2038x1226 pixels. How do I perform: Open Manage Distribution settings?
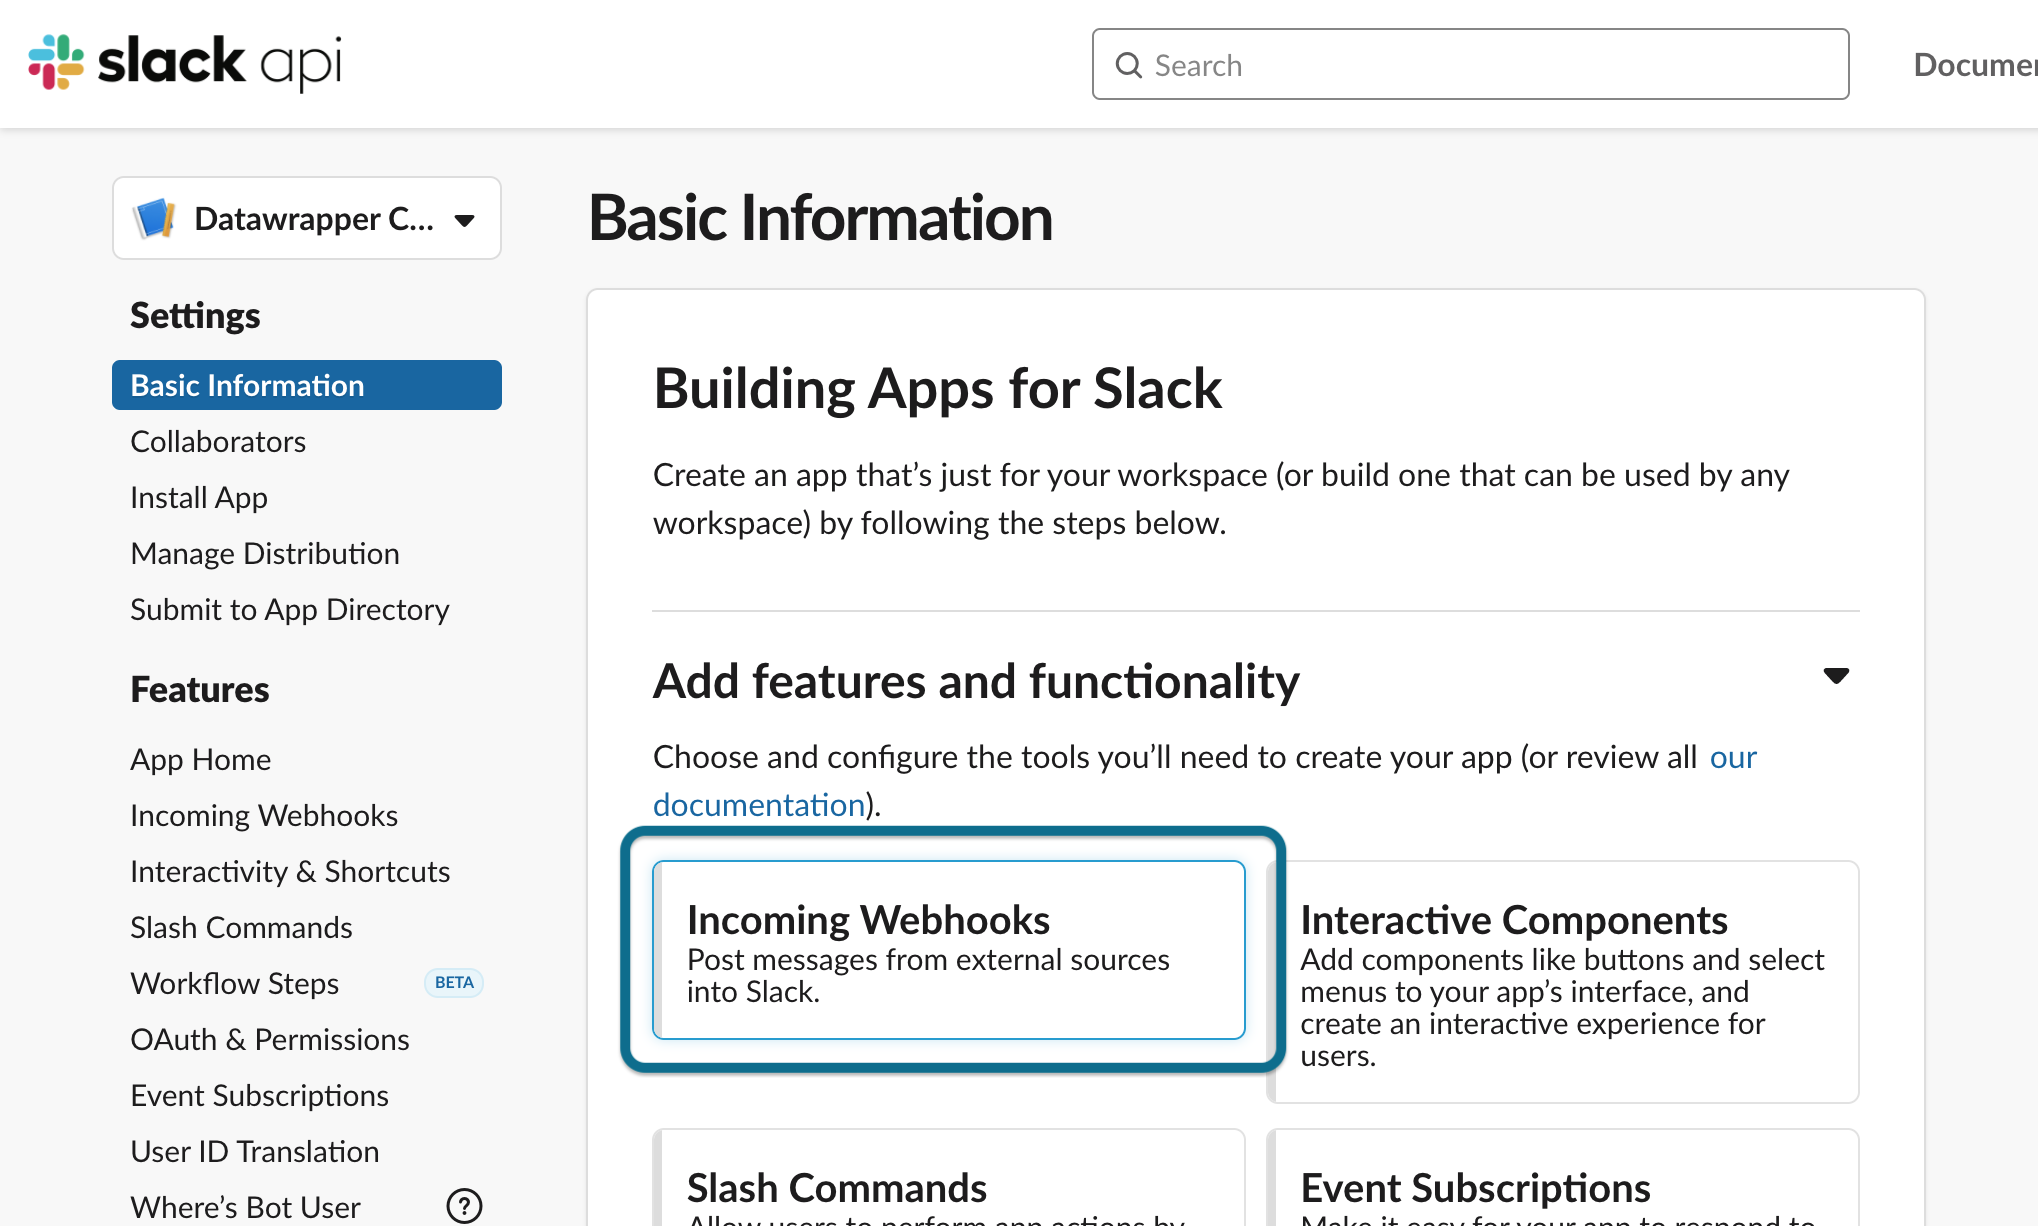265,553
